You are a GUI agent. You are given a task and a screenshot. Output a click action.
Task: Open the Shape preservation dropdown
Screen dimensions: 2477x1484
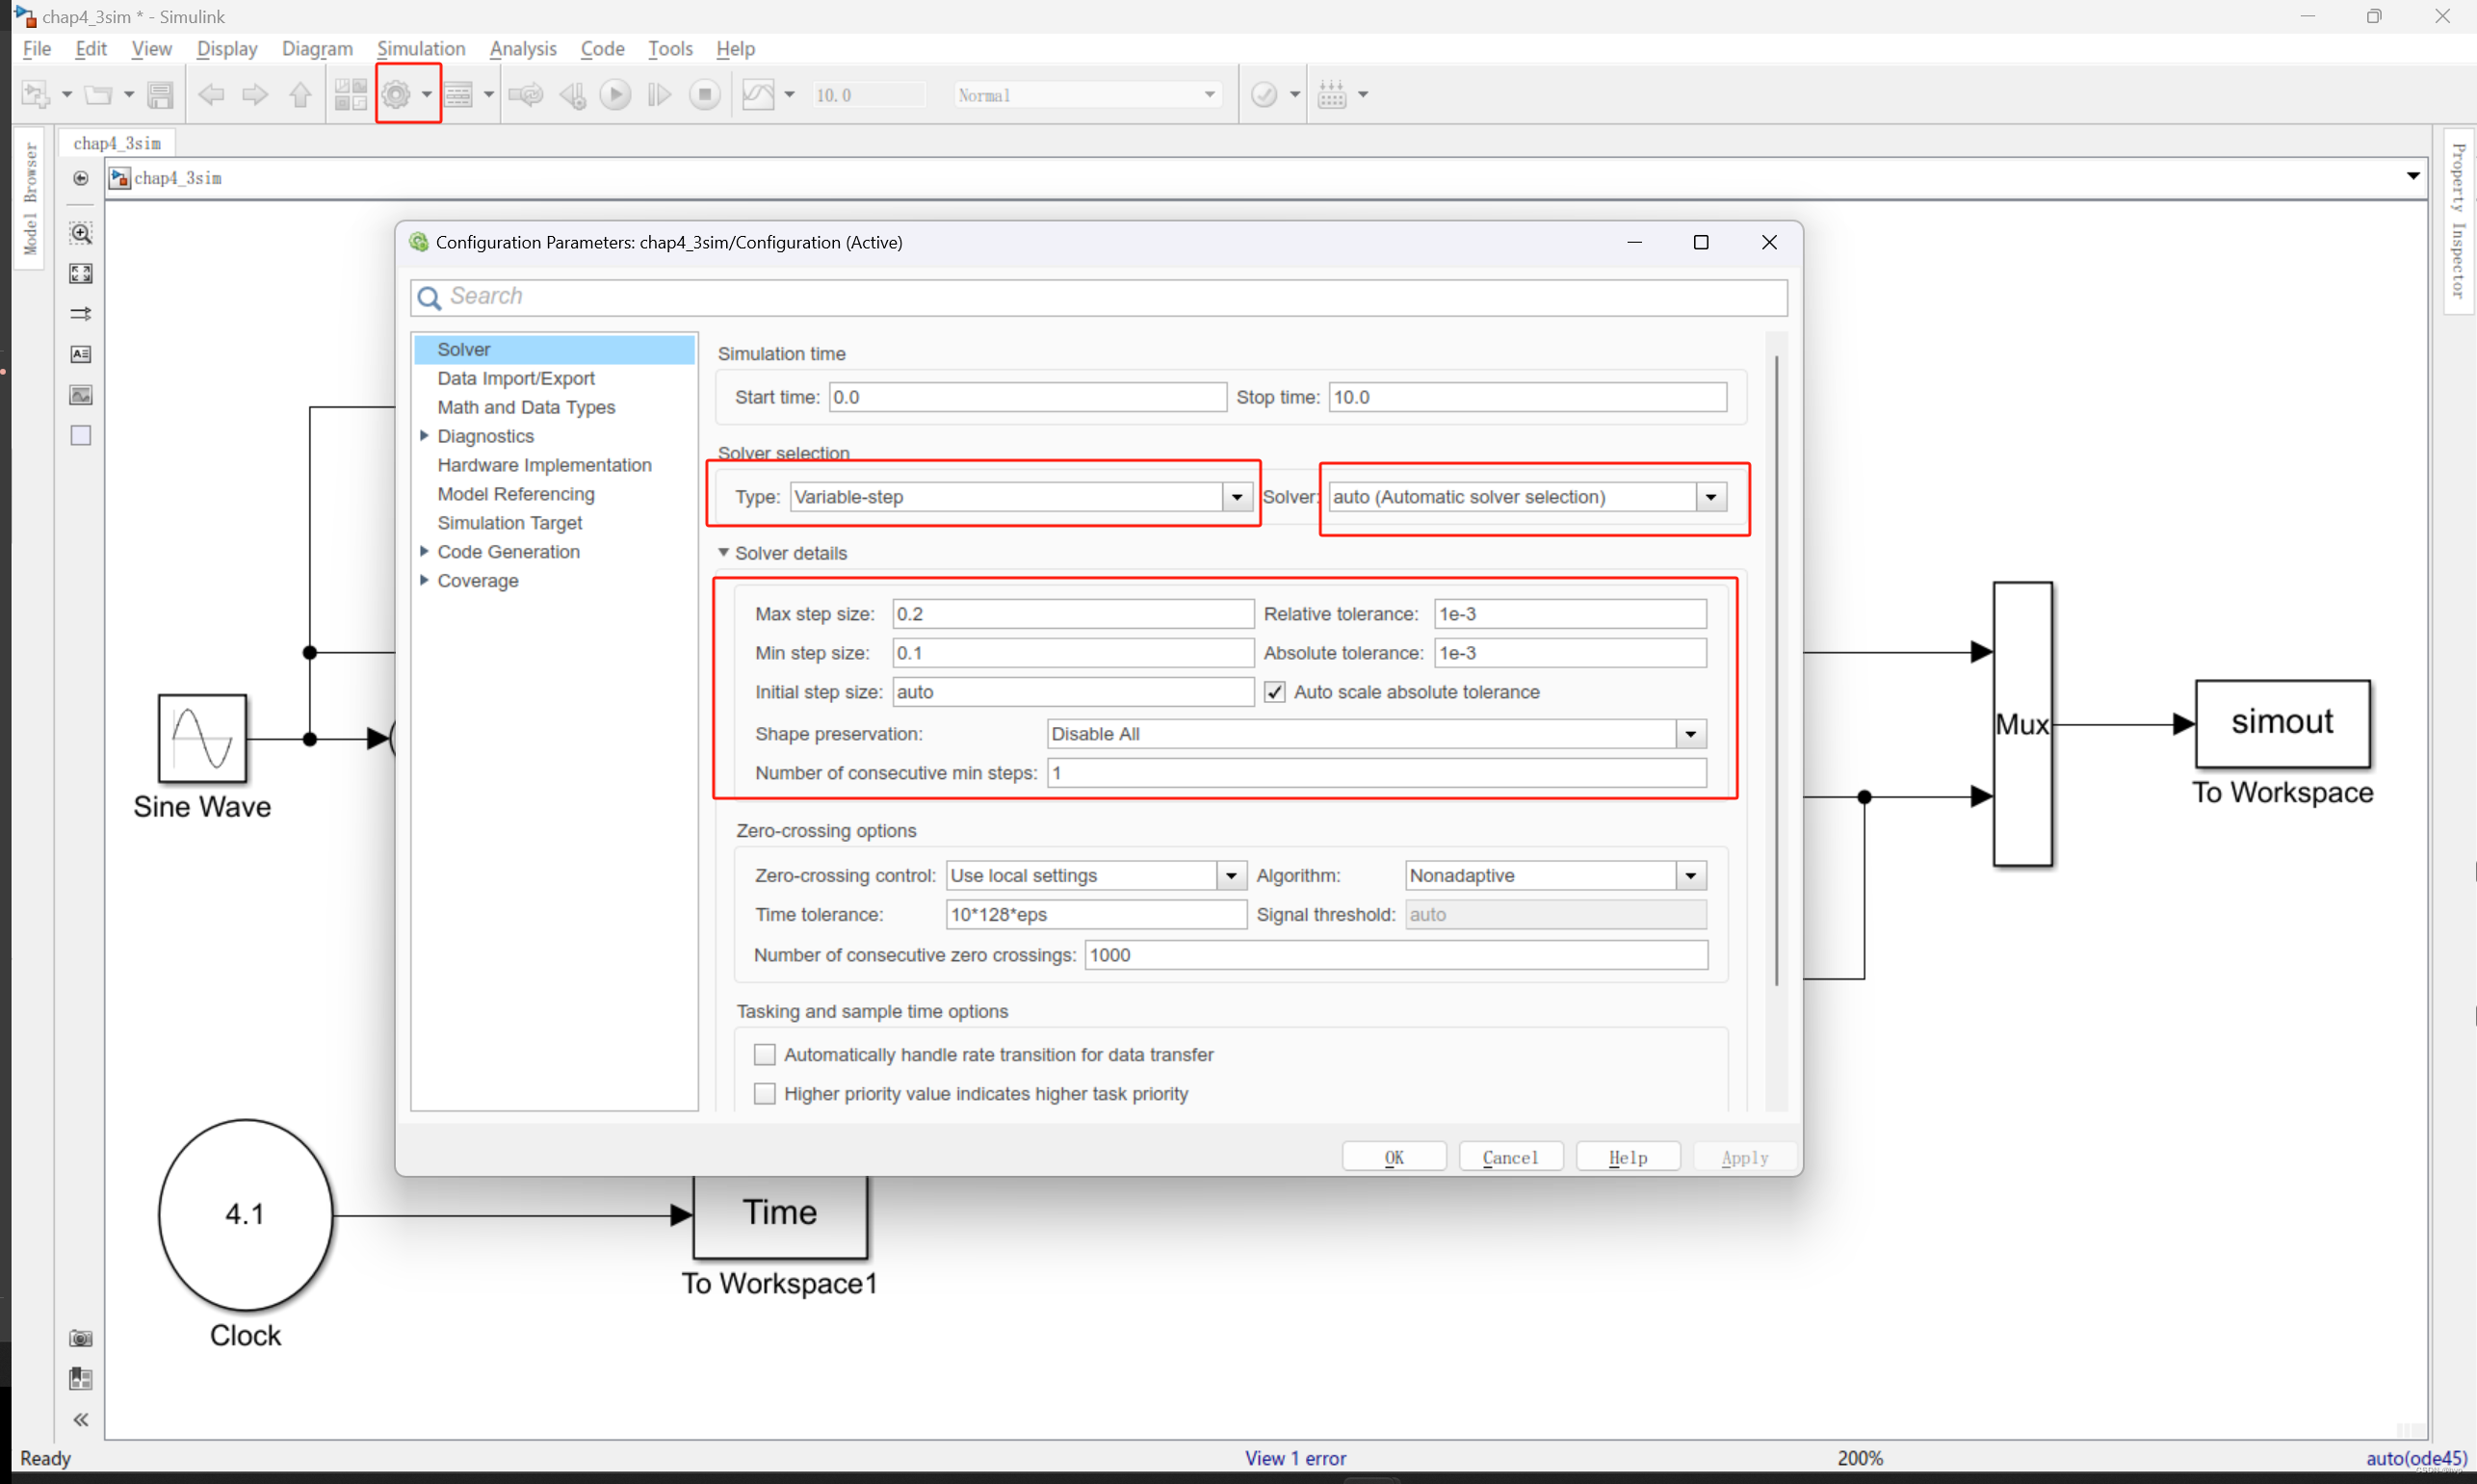click(1690, 734)
